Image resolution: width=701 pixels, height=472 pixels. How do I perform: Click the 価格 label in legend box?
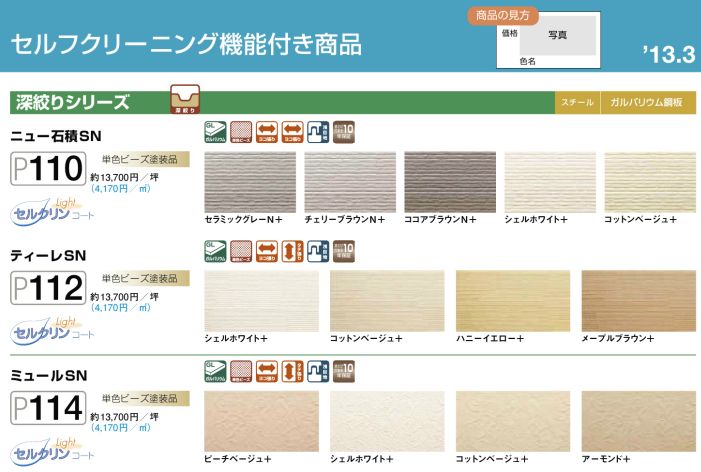(x=509, y=33)
